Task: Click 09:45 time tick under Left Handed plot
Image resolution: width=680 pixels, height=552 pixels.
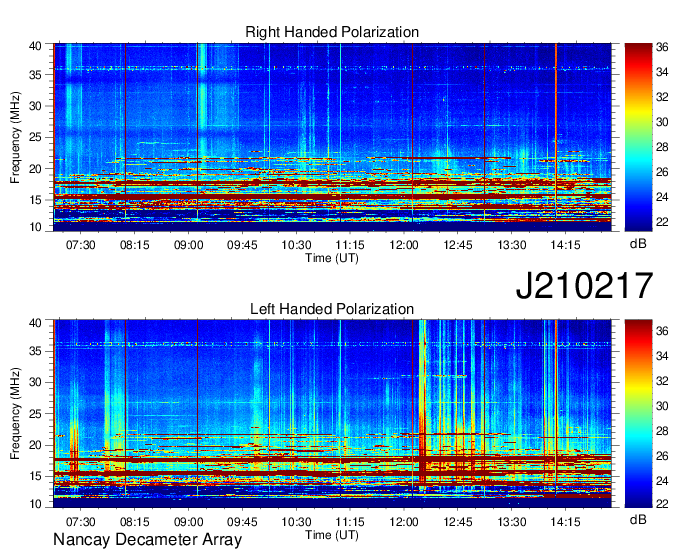Action: click(242, 522)
